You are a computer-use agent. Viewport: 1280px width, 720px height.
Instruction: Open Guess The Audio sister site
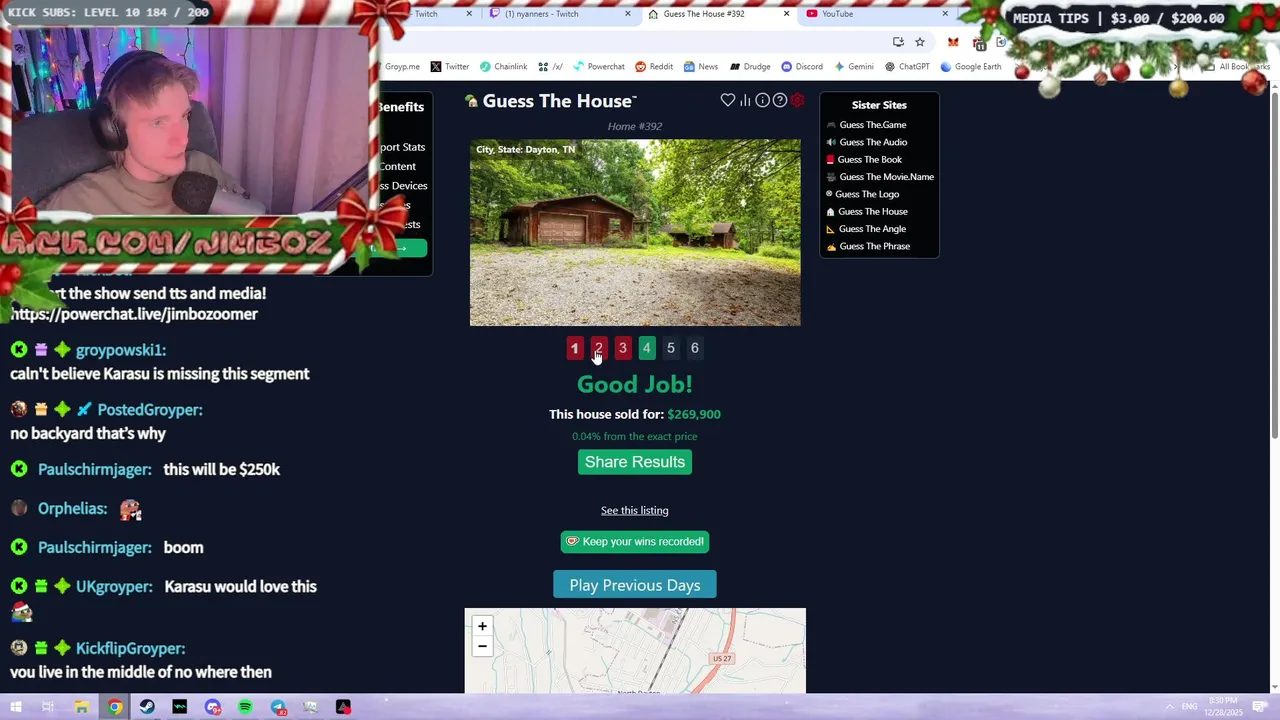(873, 142)
